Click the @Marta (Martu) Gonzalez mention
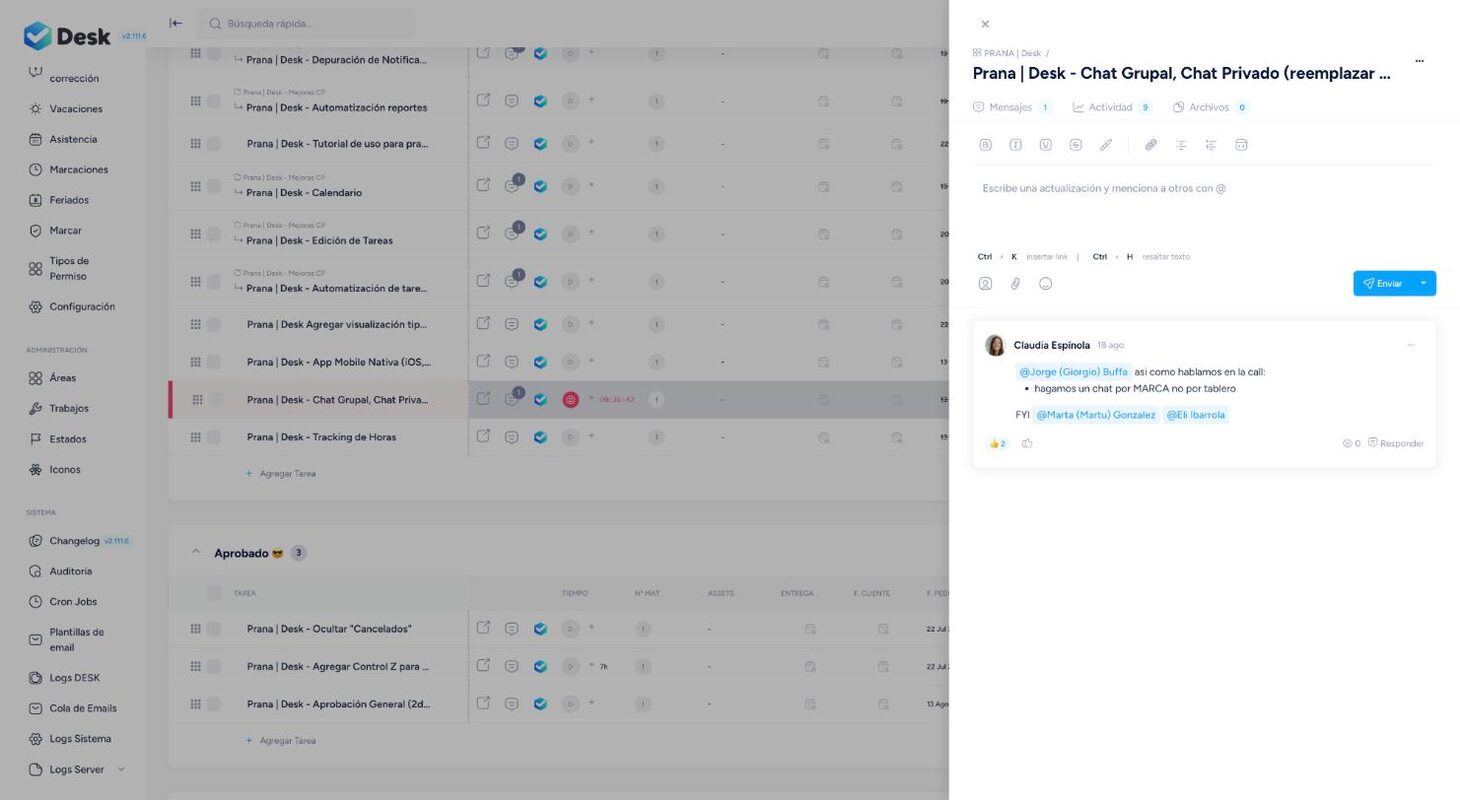The height and width of the screenshot is (800, 1460). [1095, 415]
